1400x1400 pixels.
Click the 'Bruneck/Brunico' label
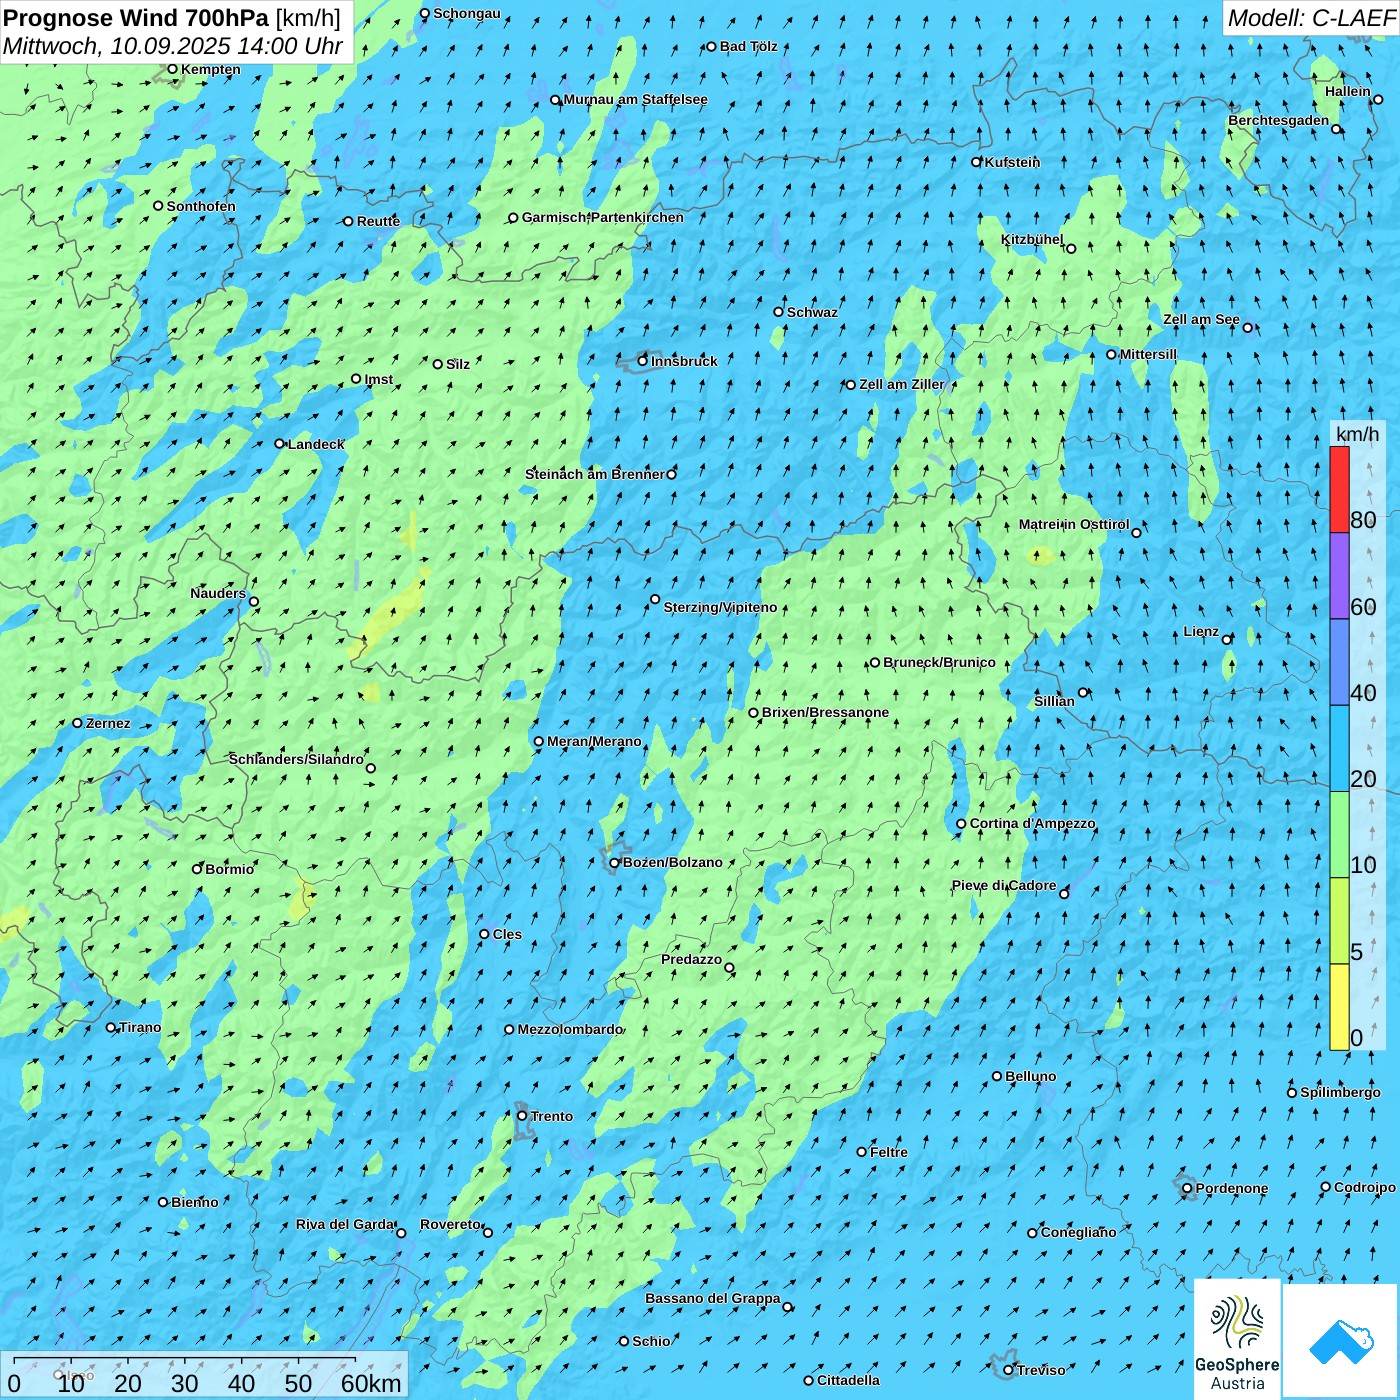click(x=939, y=662)
